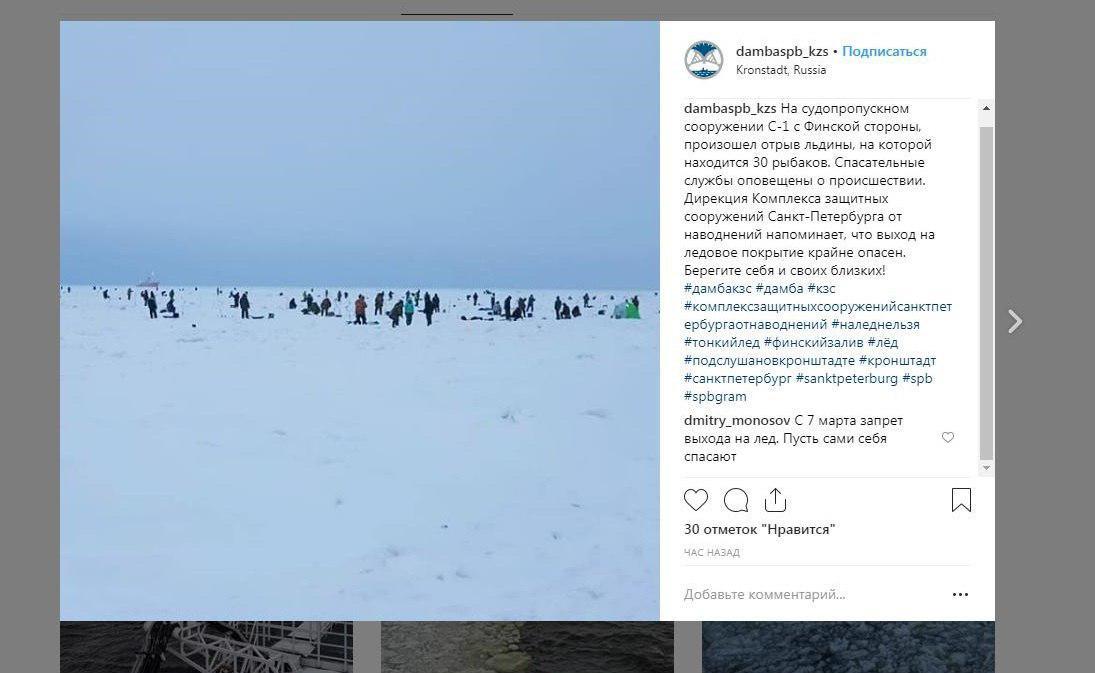Open the #spbgram hashtag
The height and width of the screenshot is (673, 1095).
coord(715,397)
